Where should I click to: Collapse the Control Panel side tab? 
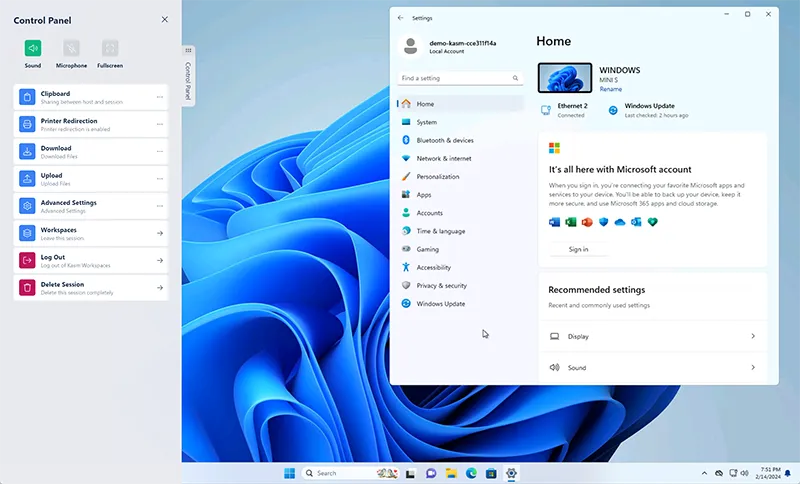(x=188, y=75)
